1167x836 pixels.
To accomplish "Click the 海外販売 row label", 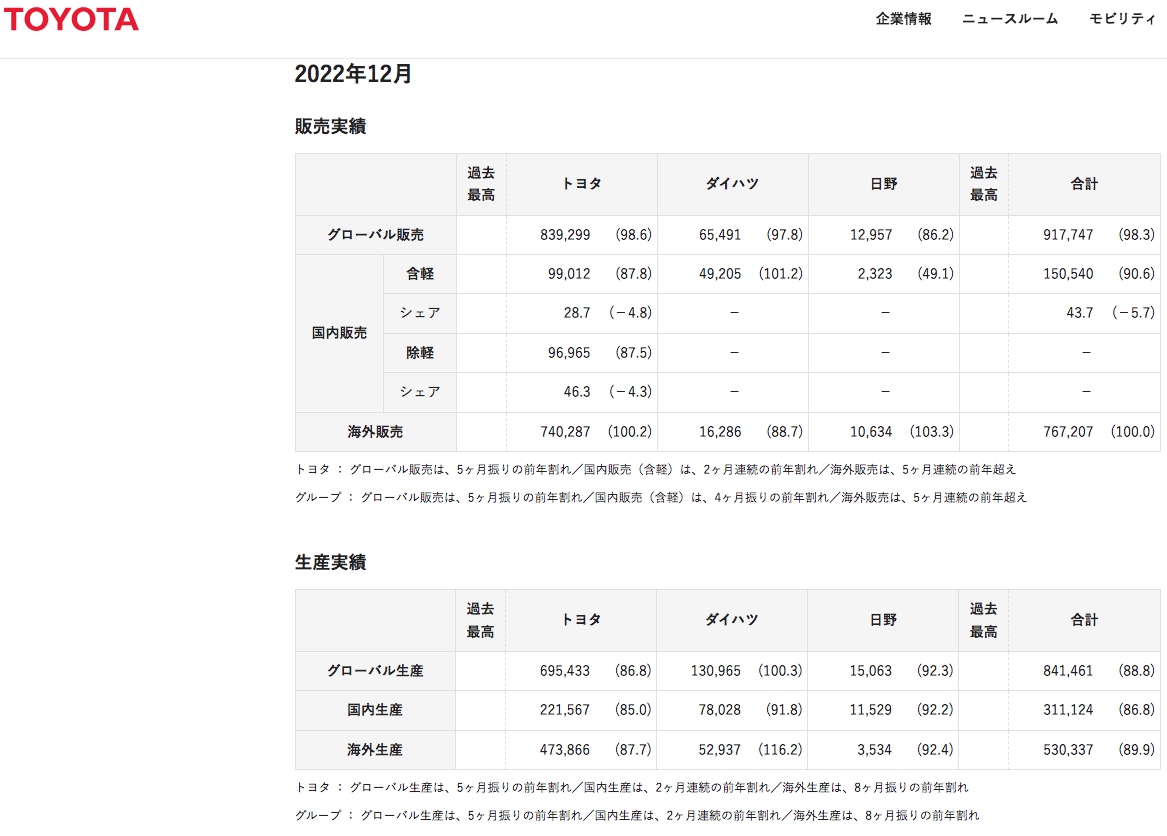I will 375,432.
